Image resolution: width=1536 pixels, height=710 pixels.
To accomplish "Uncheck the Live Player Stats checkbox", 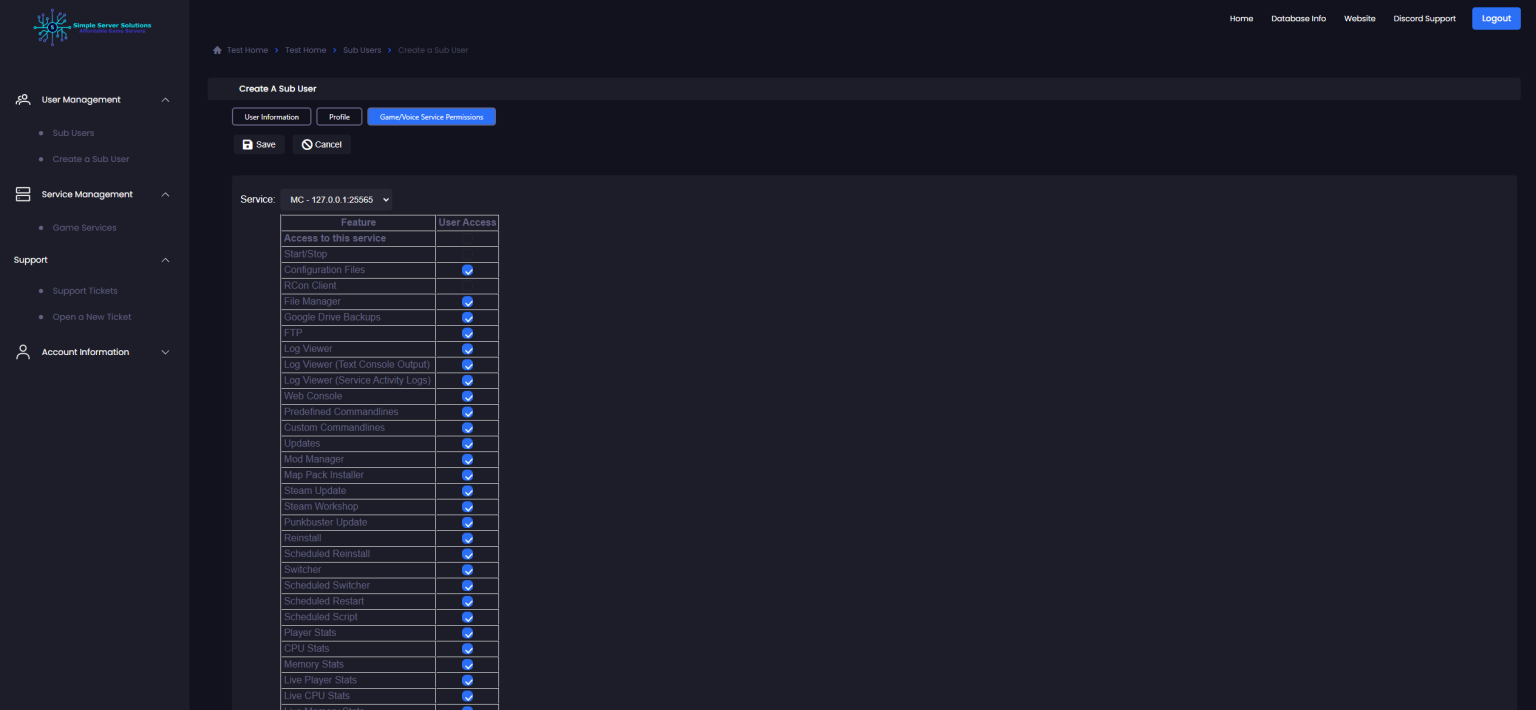I will [x=467, y=681].
